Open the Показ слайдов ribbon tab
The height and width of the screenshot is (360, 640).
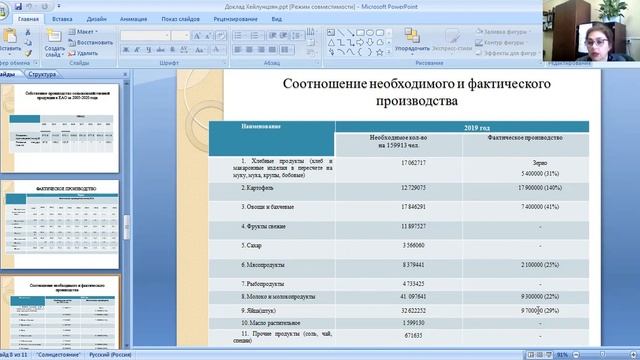(x=180, y=19)
